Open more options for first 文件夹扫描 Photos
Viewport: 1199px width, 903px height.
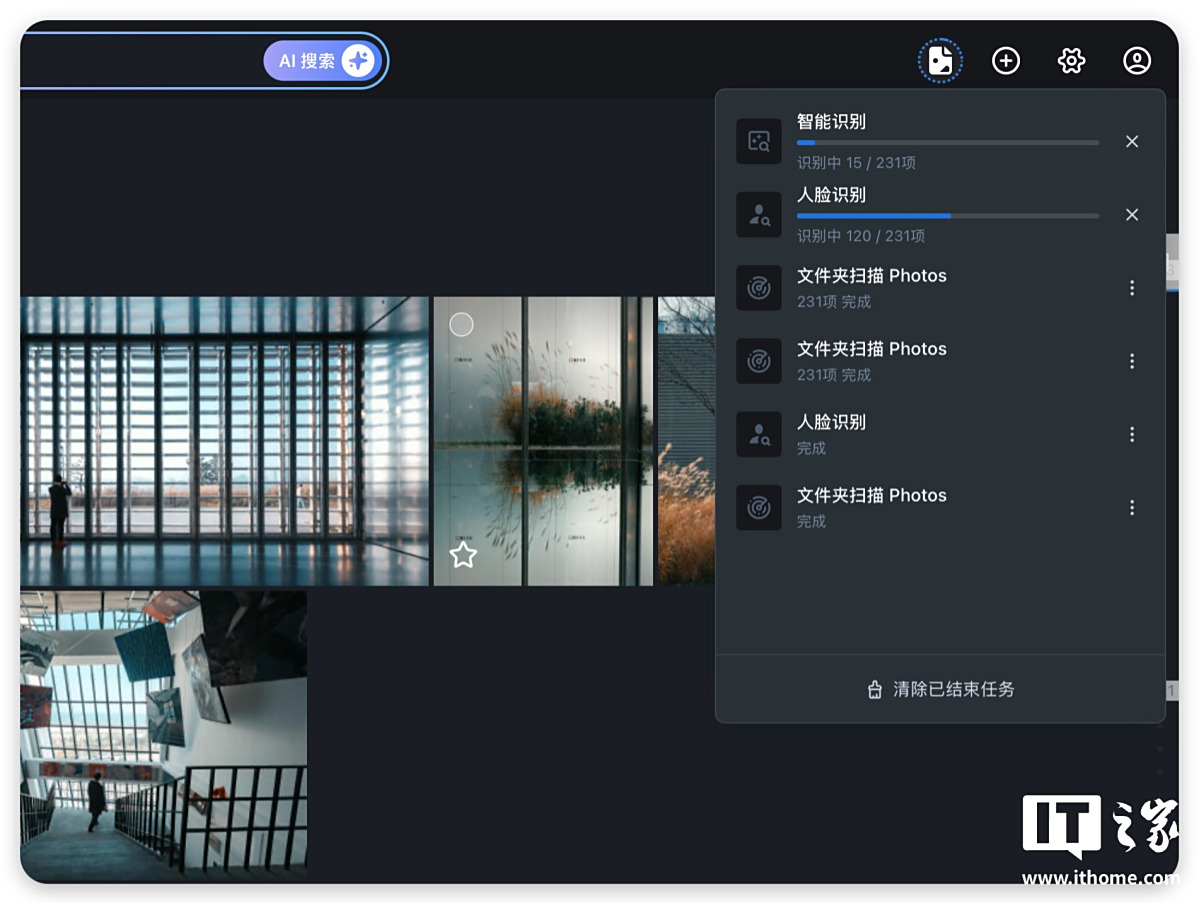(1132, 288)
